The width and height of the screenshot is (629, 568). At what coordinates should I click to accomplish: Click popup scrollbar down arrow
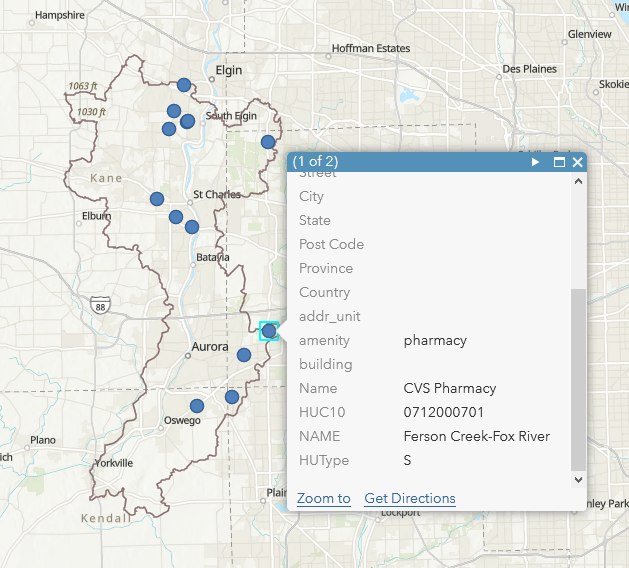(578, 480)
